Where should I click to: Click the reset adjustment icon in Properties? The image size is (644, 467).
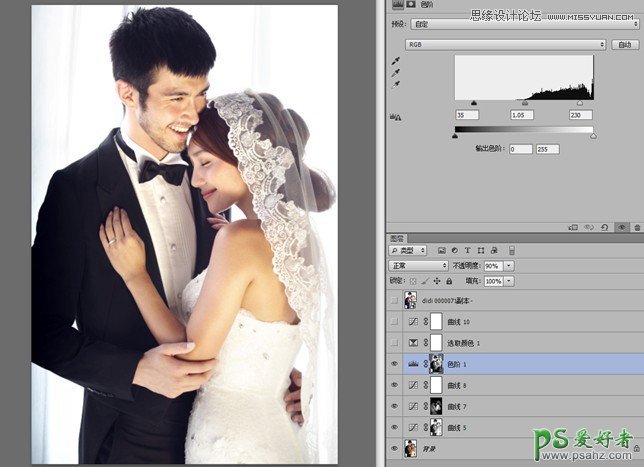coord(606,227)
